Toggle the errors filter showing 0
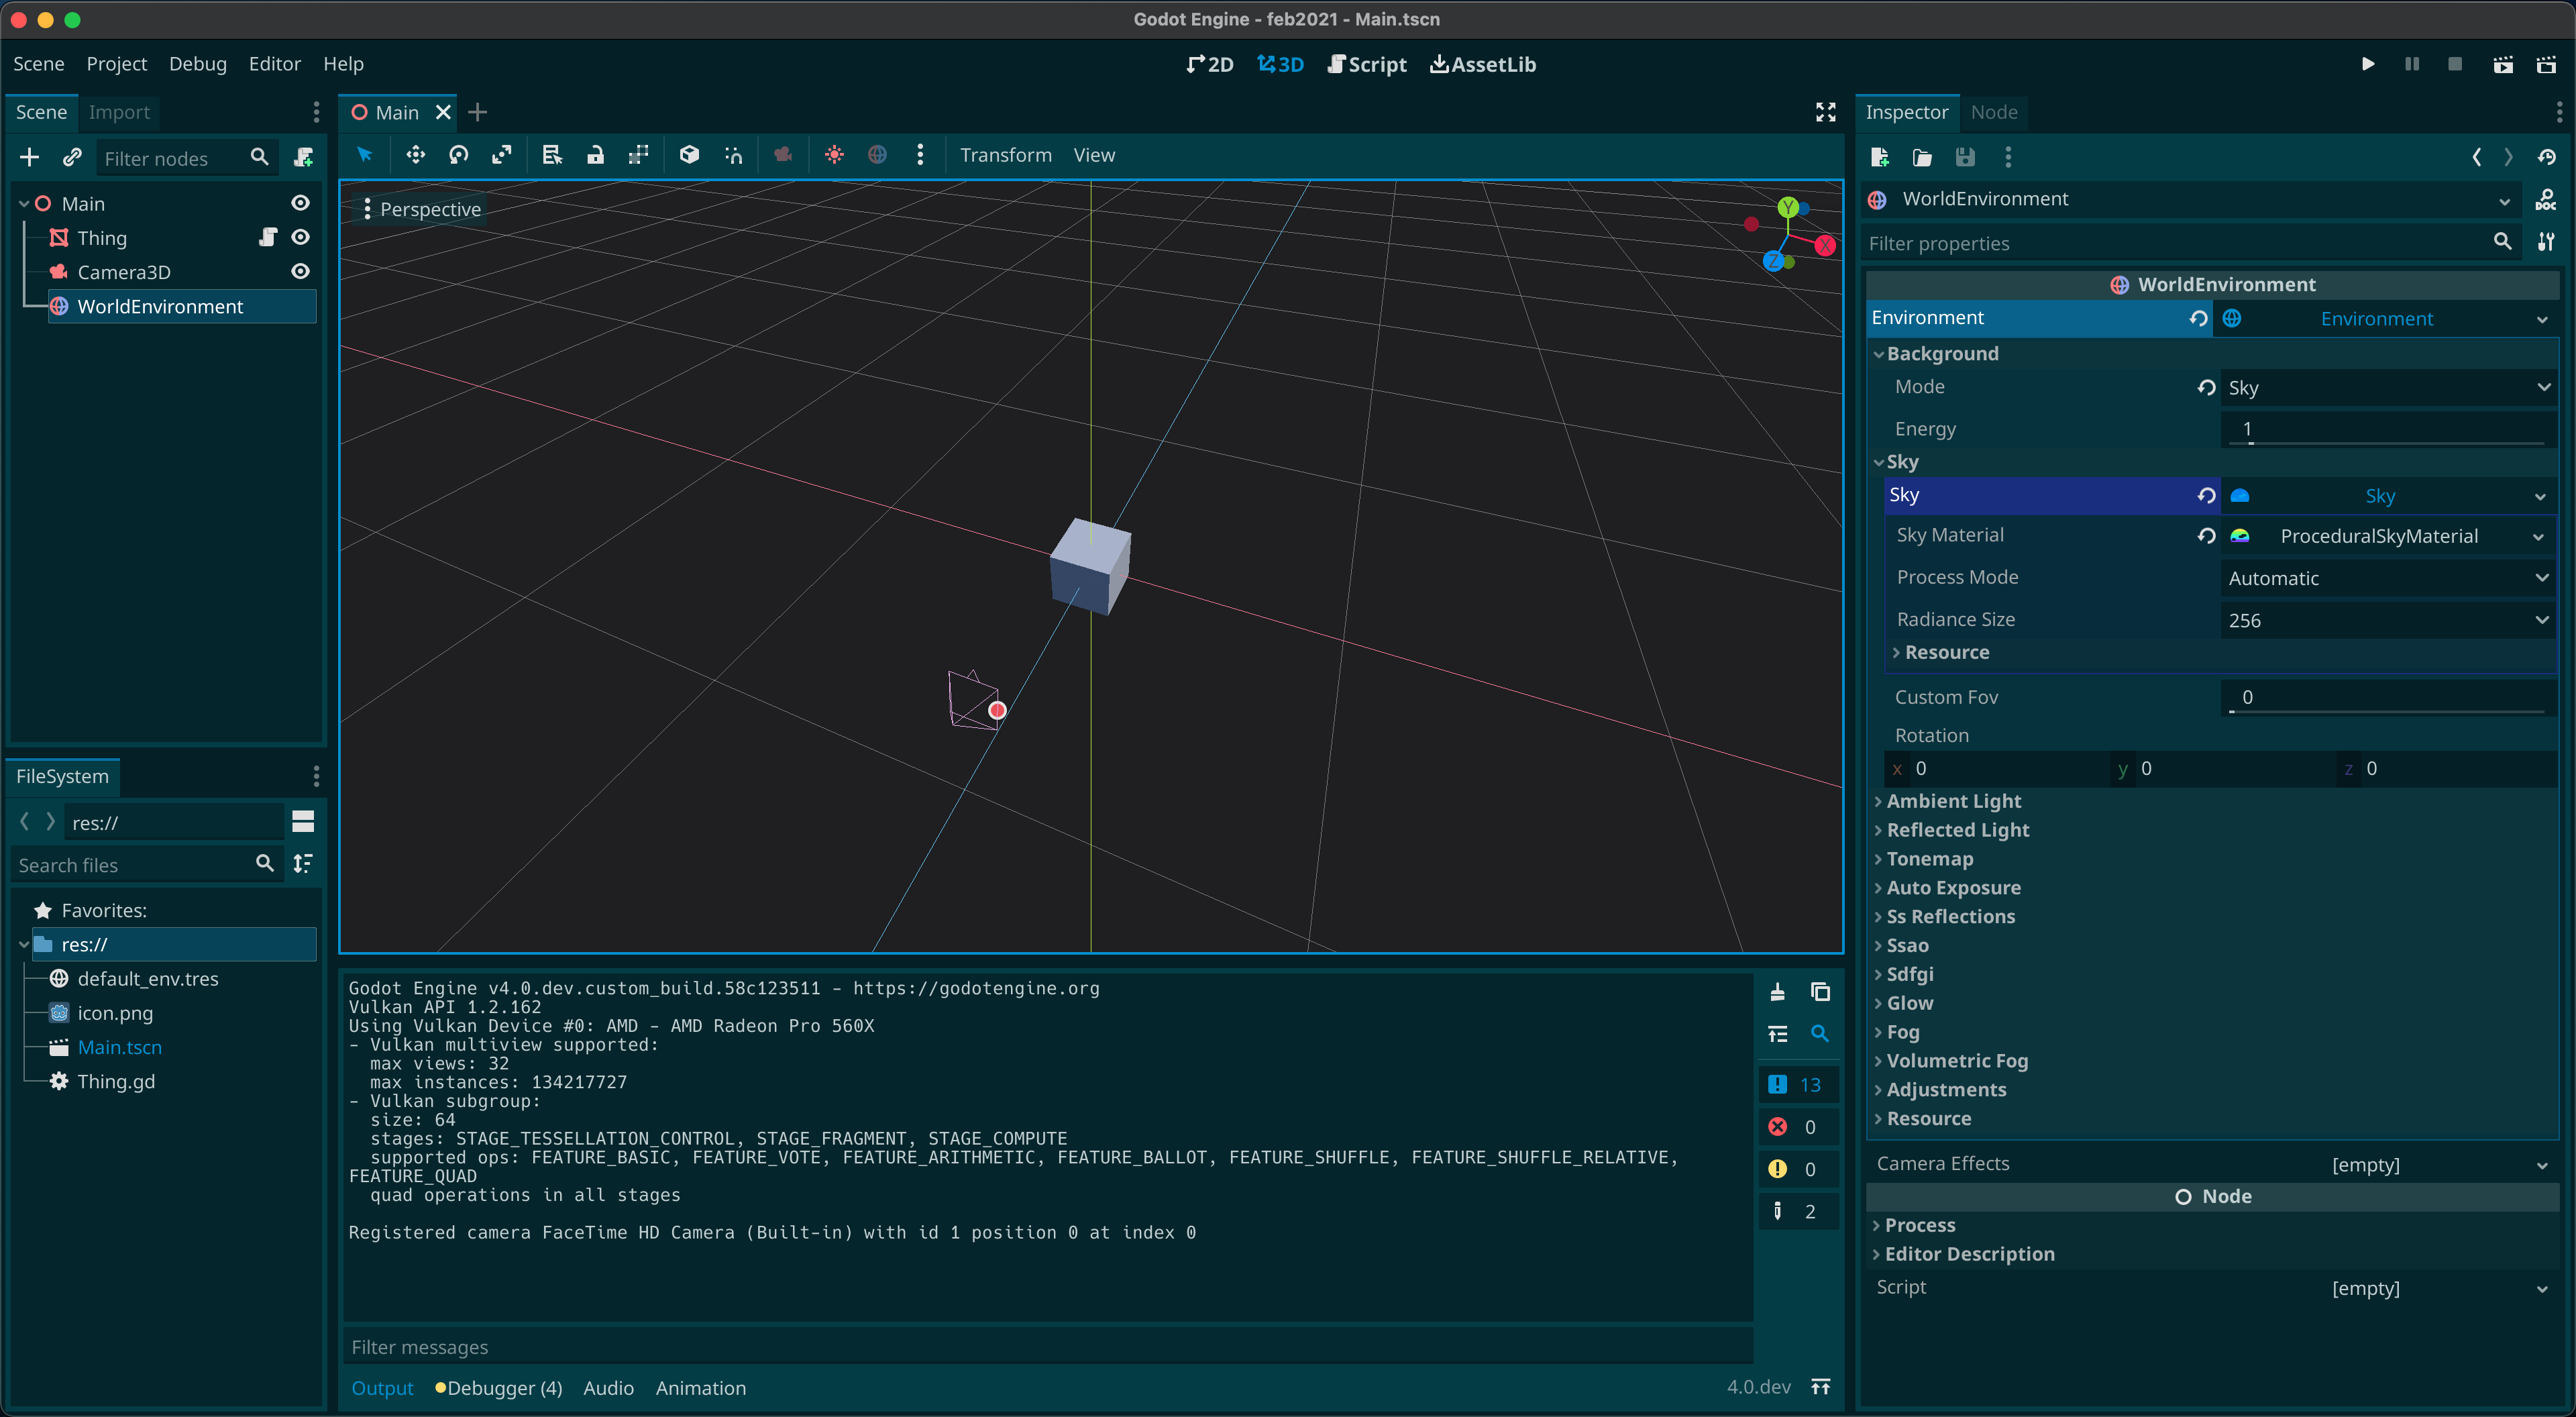This screenshot has height=1417, width=2576. point(1797,1127)
